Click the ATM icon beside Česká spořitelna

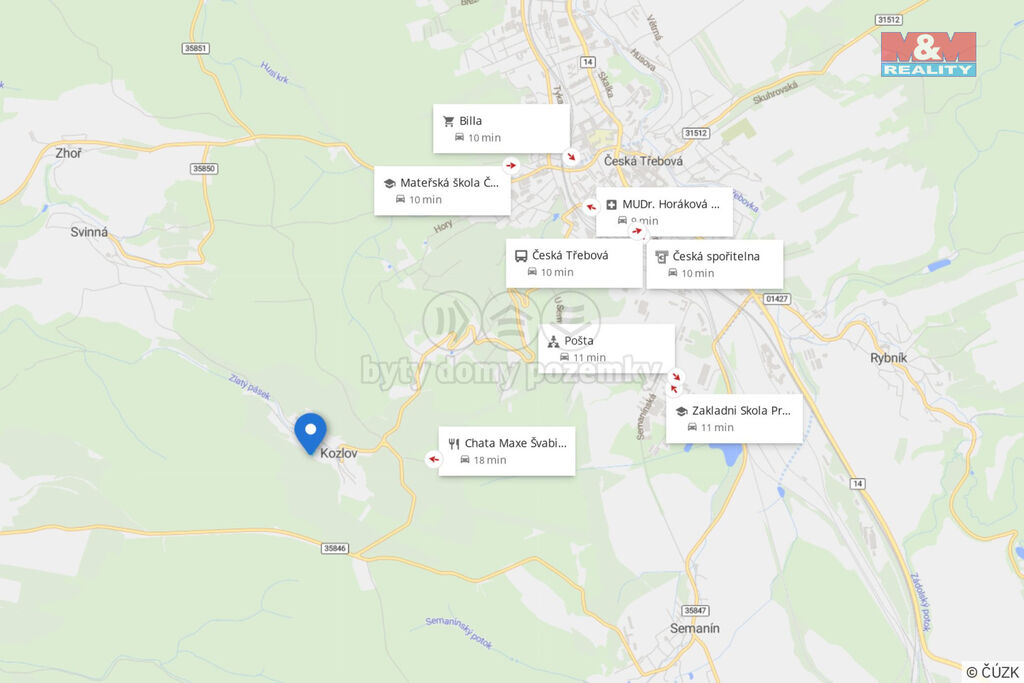pyautogui.click(x=662, y=257)
